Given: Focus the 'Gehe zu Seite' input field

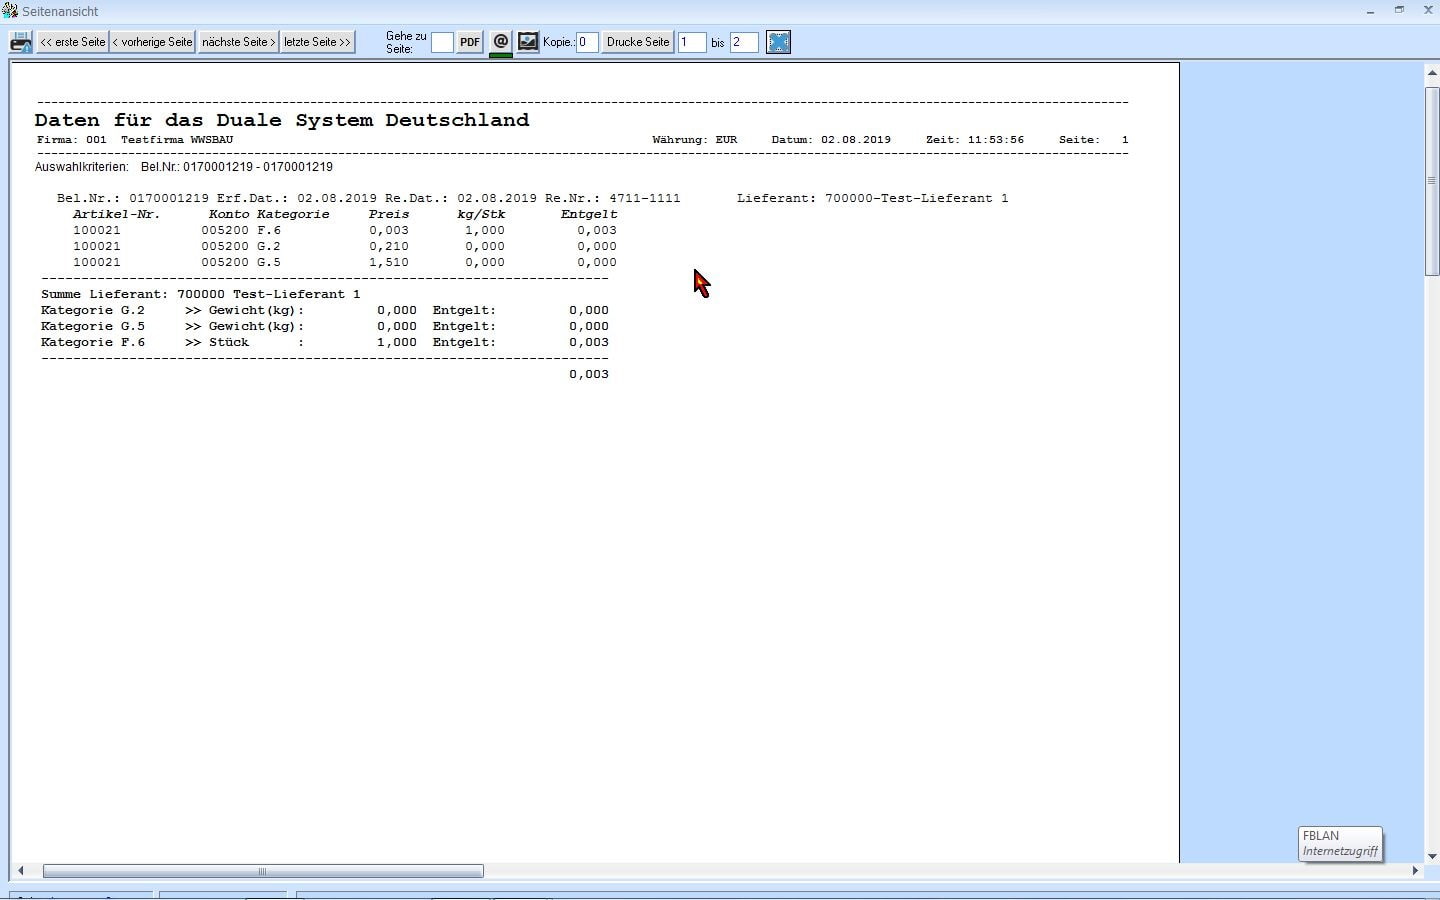Looking at the screenshot, I should (x=442, y=42).
